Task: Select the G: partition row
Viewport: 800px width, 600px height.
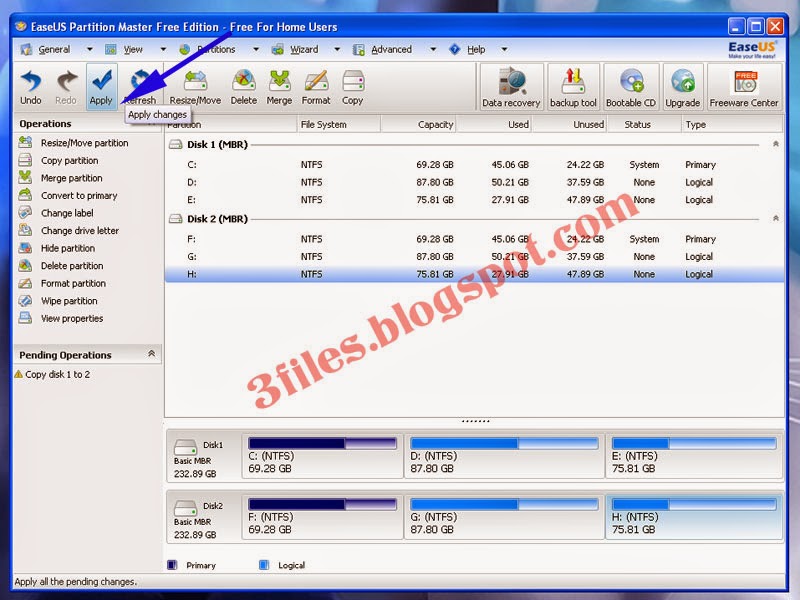Action: [474, 257]
